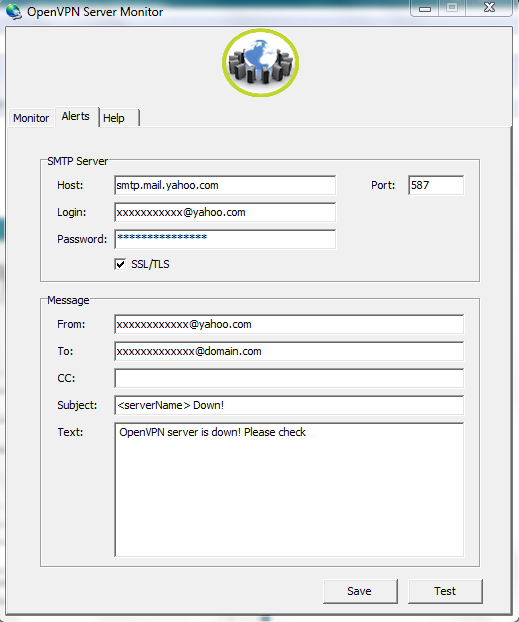Open the Help tab
Screen dimensions: 519x622
click(119, 118)
